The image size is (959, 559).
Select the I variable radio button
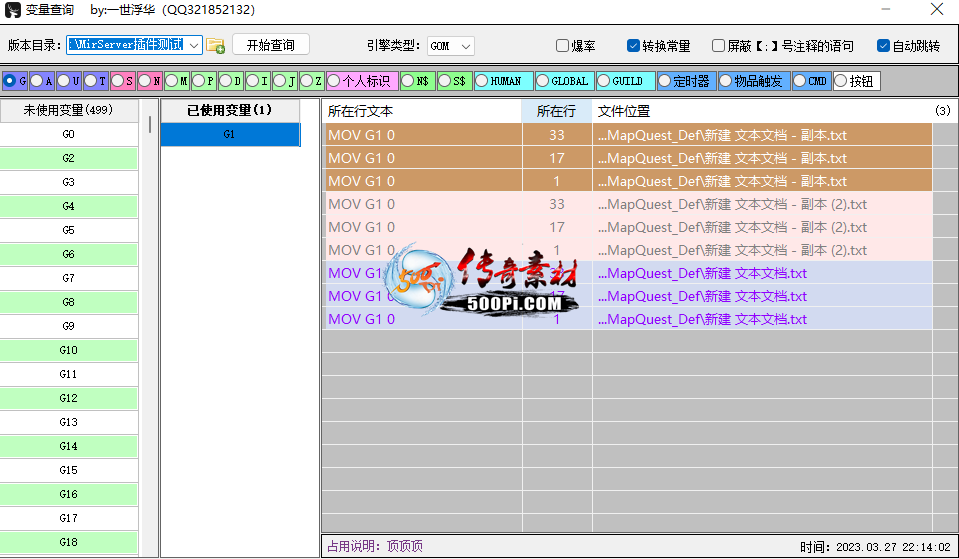click(x=252, y=81)
